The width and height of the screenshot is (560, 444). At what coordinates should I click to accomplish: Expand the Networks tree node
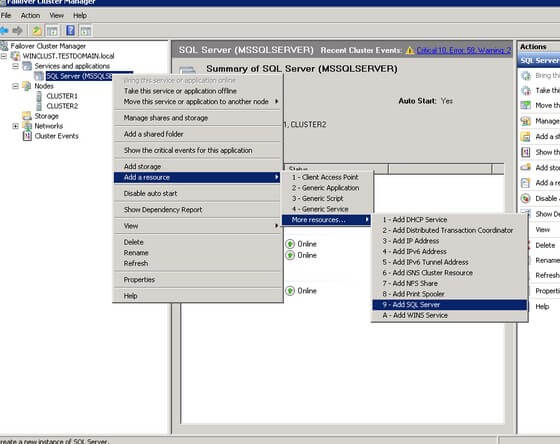click(x=15, y=126)
